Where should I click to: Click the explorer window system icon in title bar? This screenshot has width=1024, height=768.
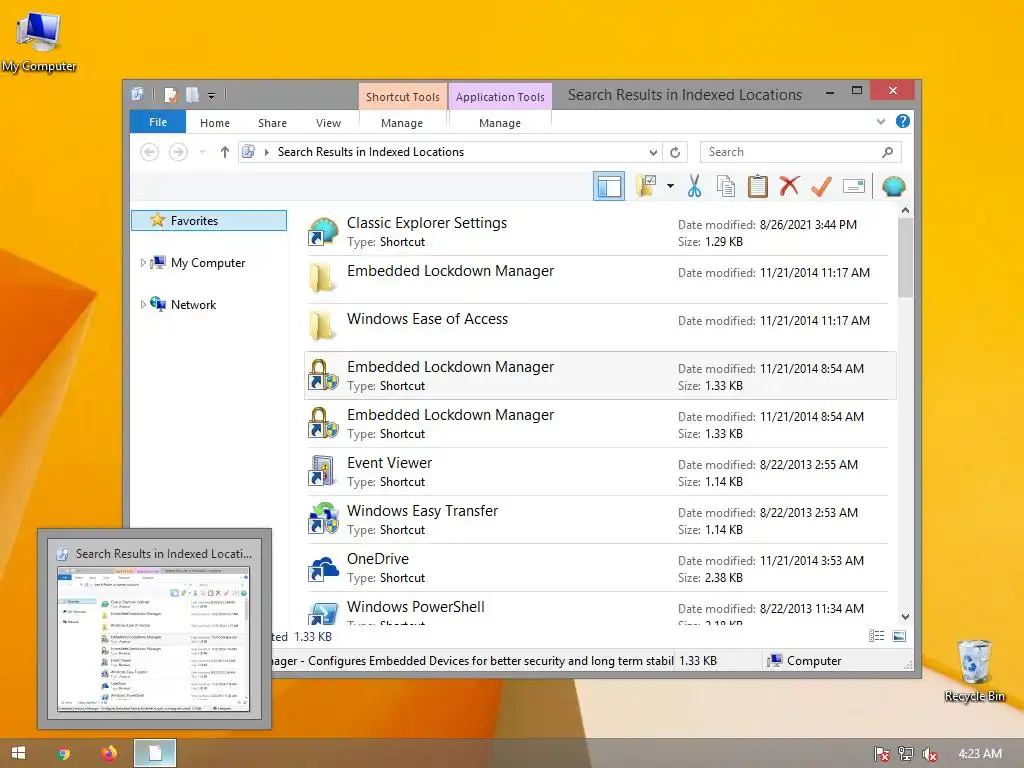137,95
